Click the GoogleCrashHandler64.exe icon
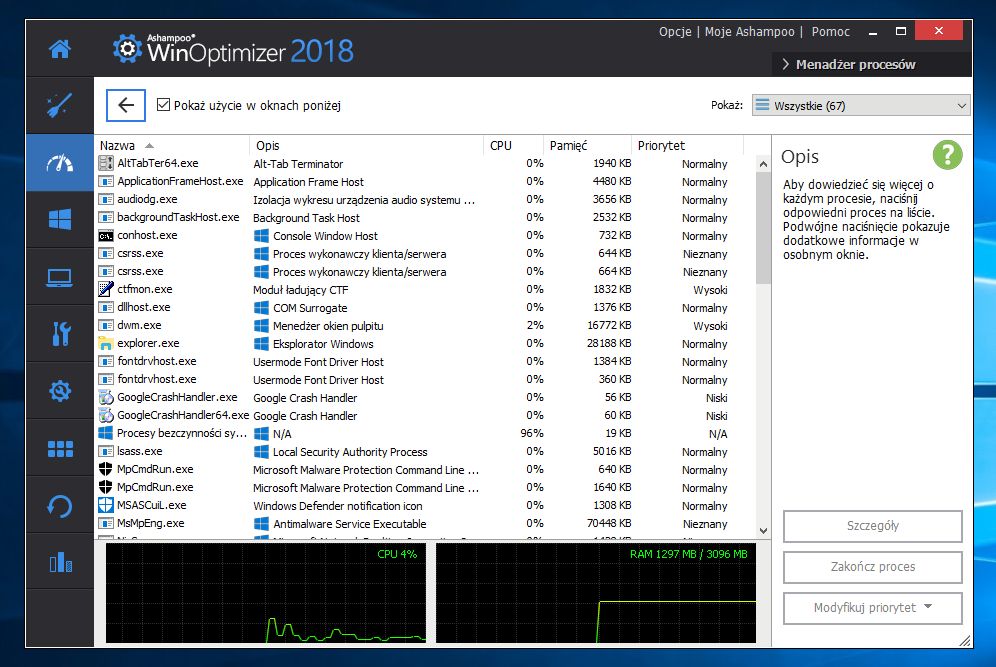The width and height of the screenshot is (996, 667). click(x=105, y=415)
